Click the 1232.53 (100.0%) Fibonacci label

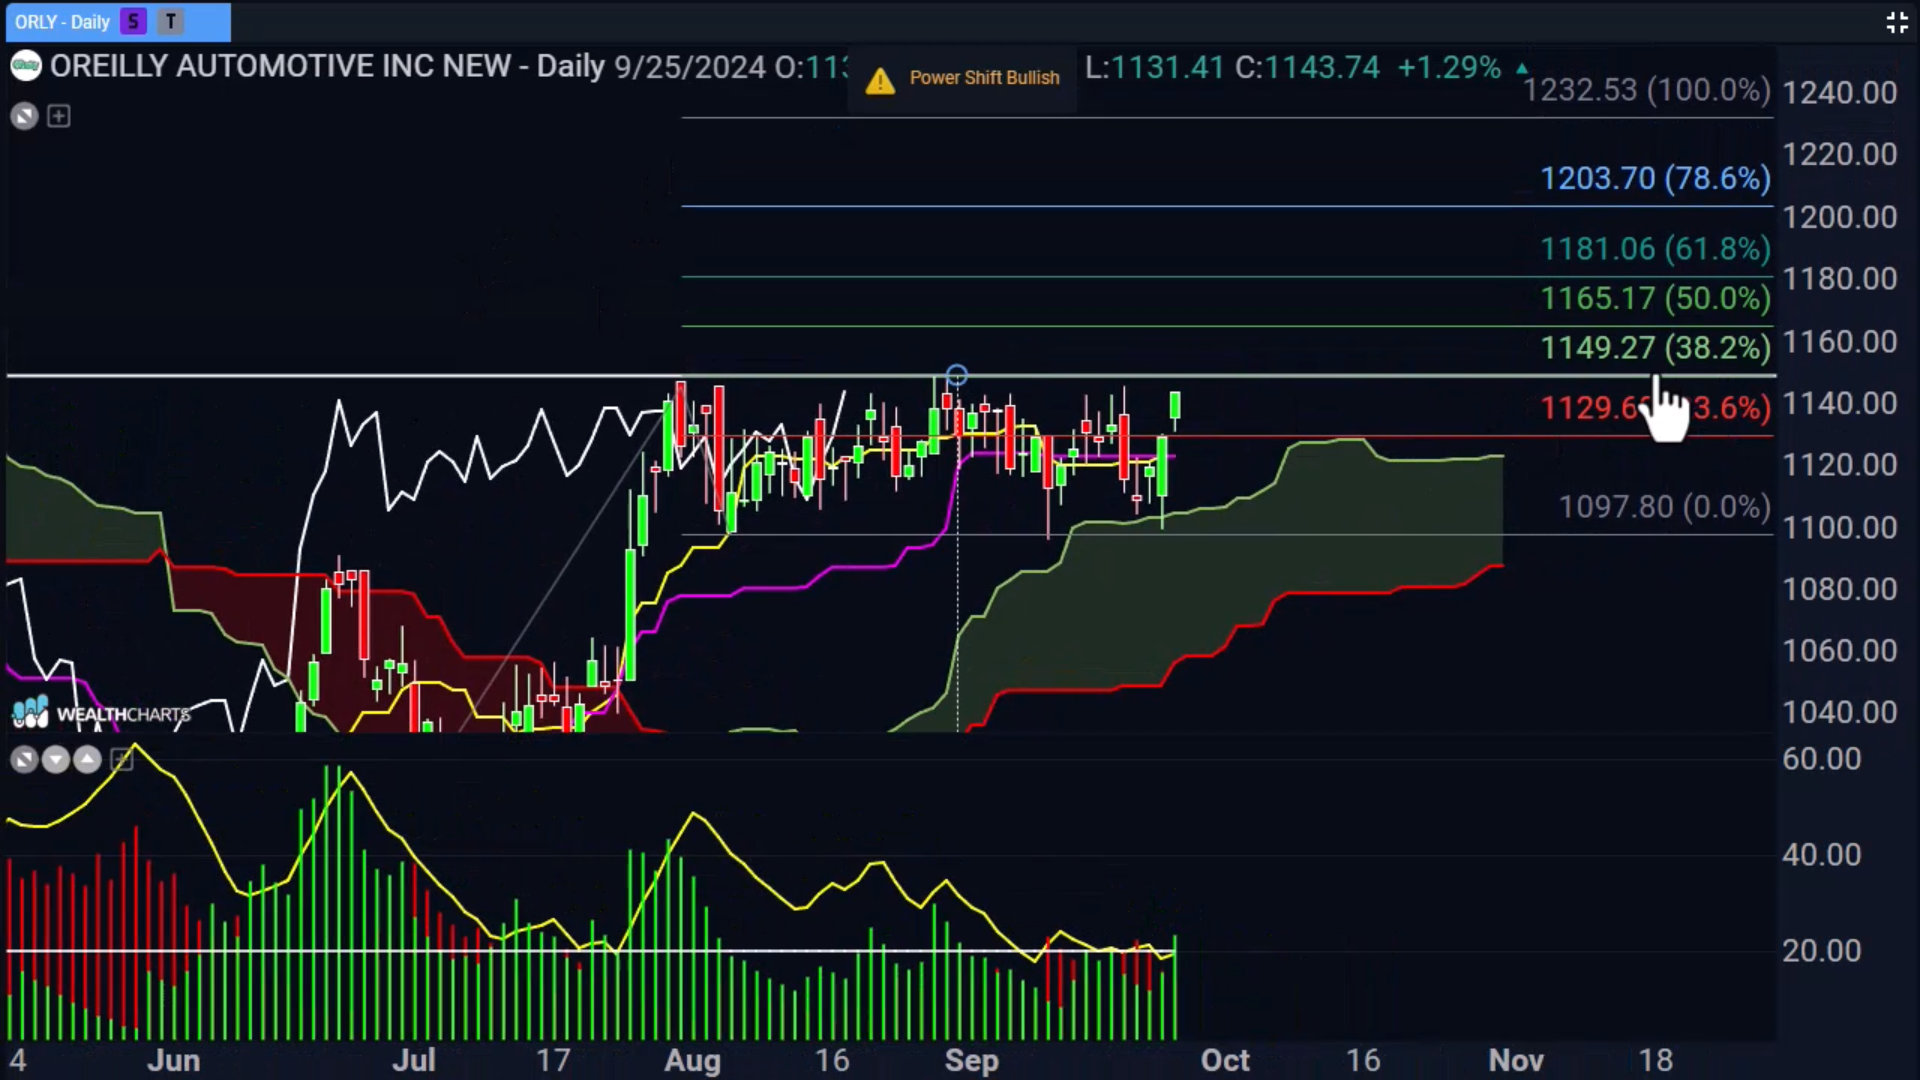click(1646, 90)
